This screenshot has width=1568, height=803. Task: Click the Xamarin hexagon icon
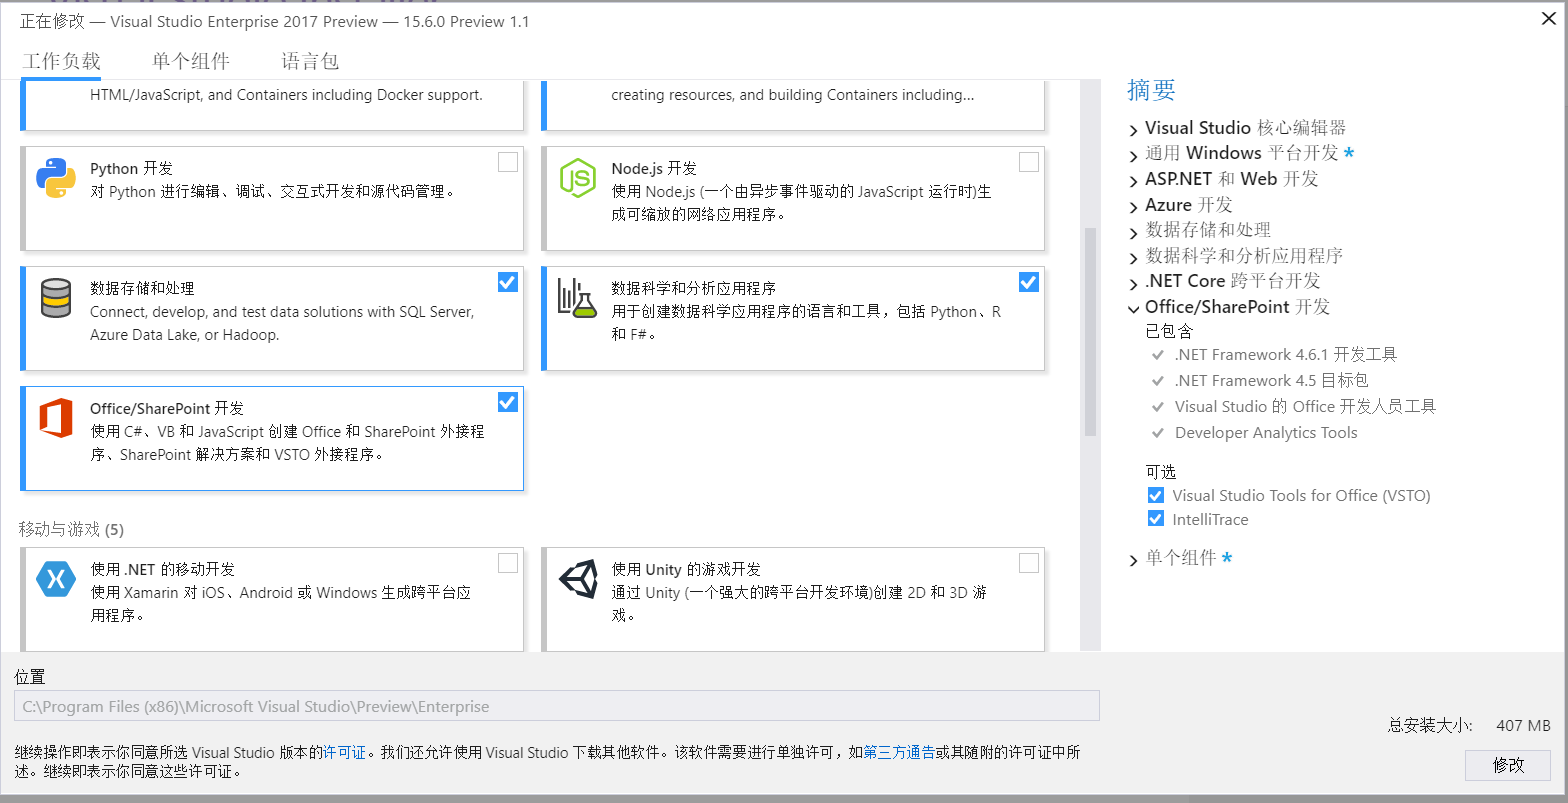point(56,579)
